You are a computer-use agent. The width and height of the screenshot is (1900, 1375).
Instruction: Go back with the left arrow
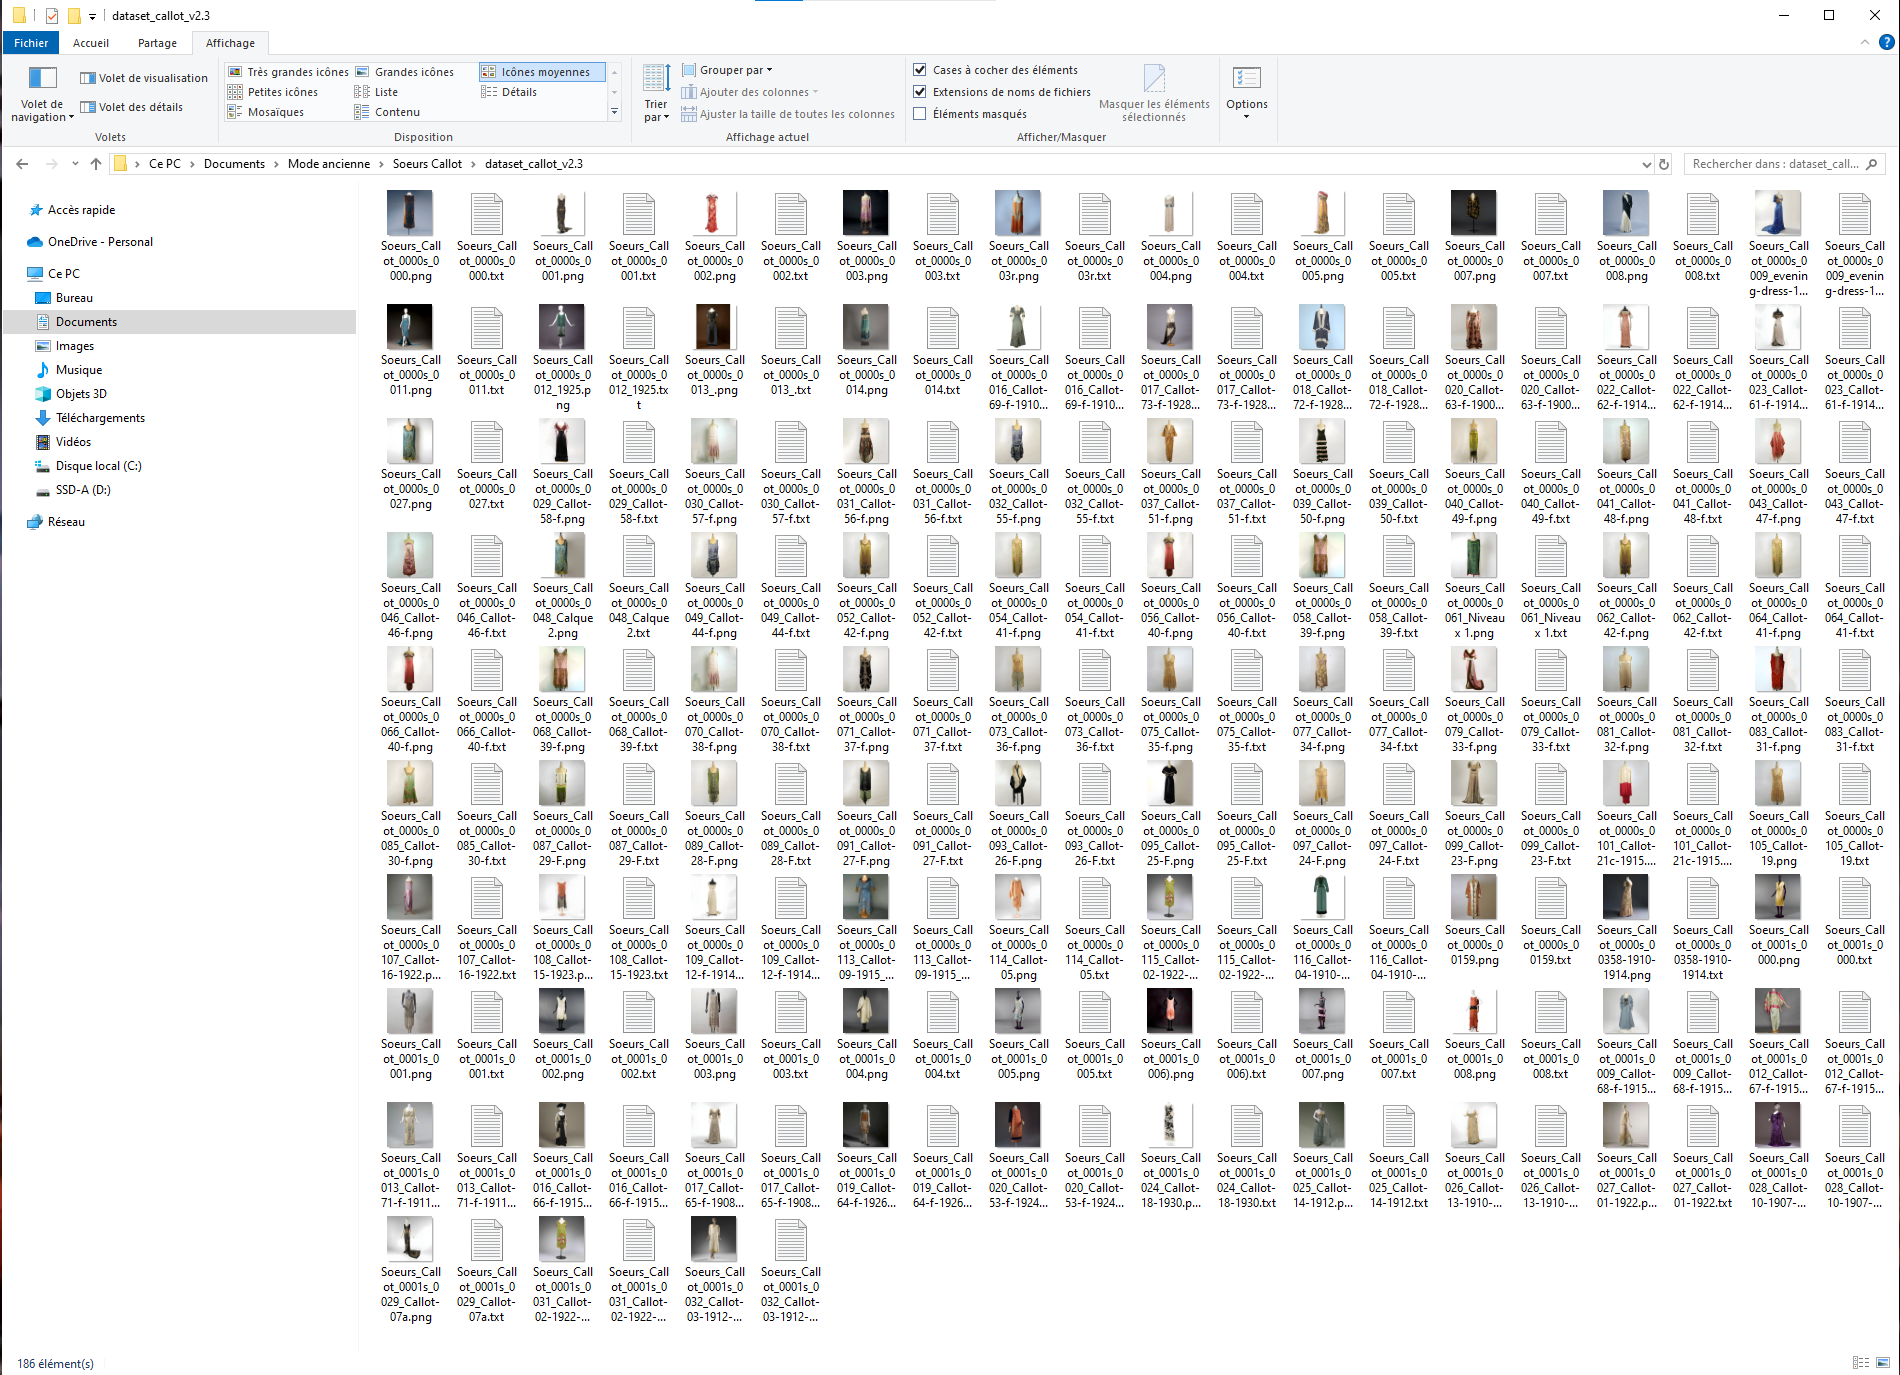(x=22, y=164)
